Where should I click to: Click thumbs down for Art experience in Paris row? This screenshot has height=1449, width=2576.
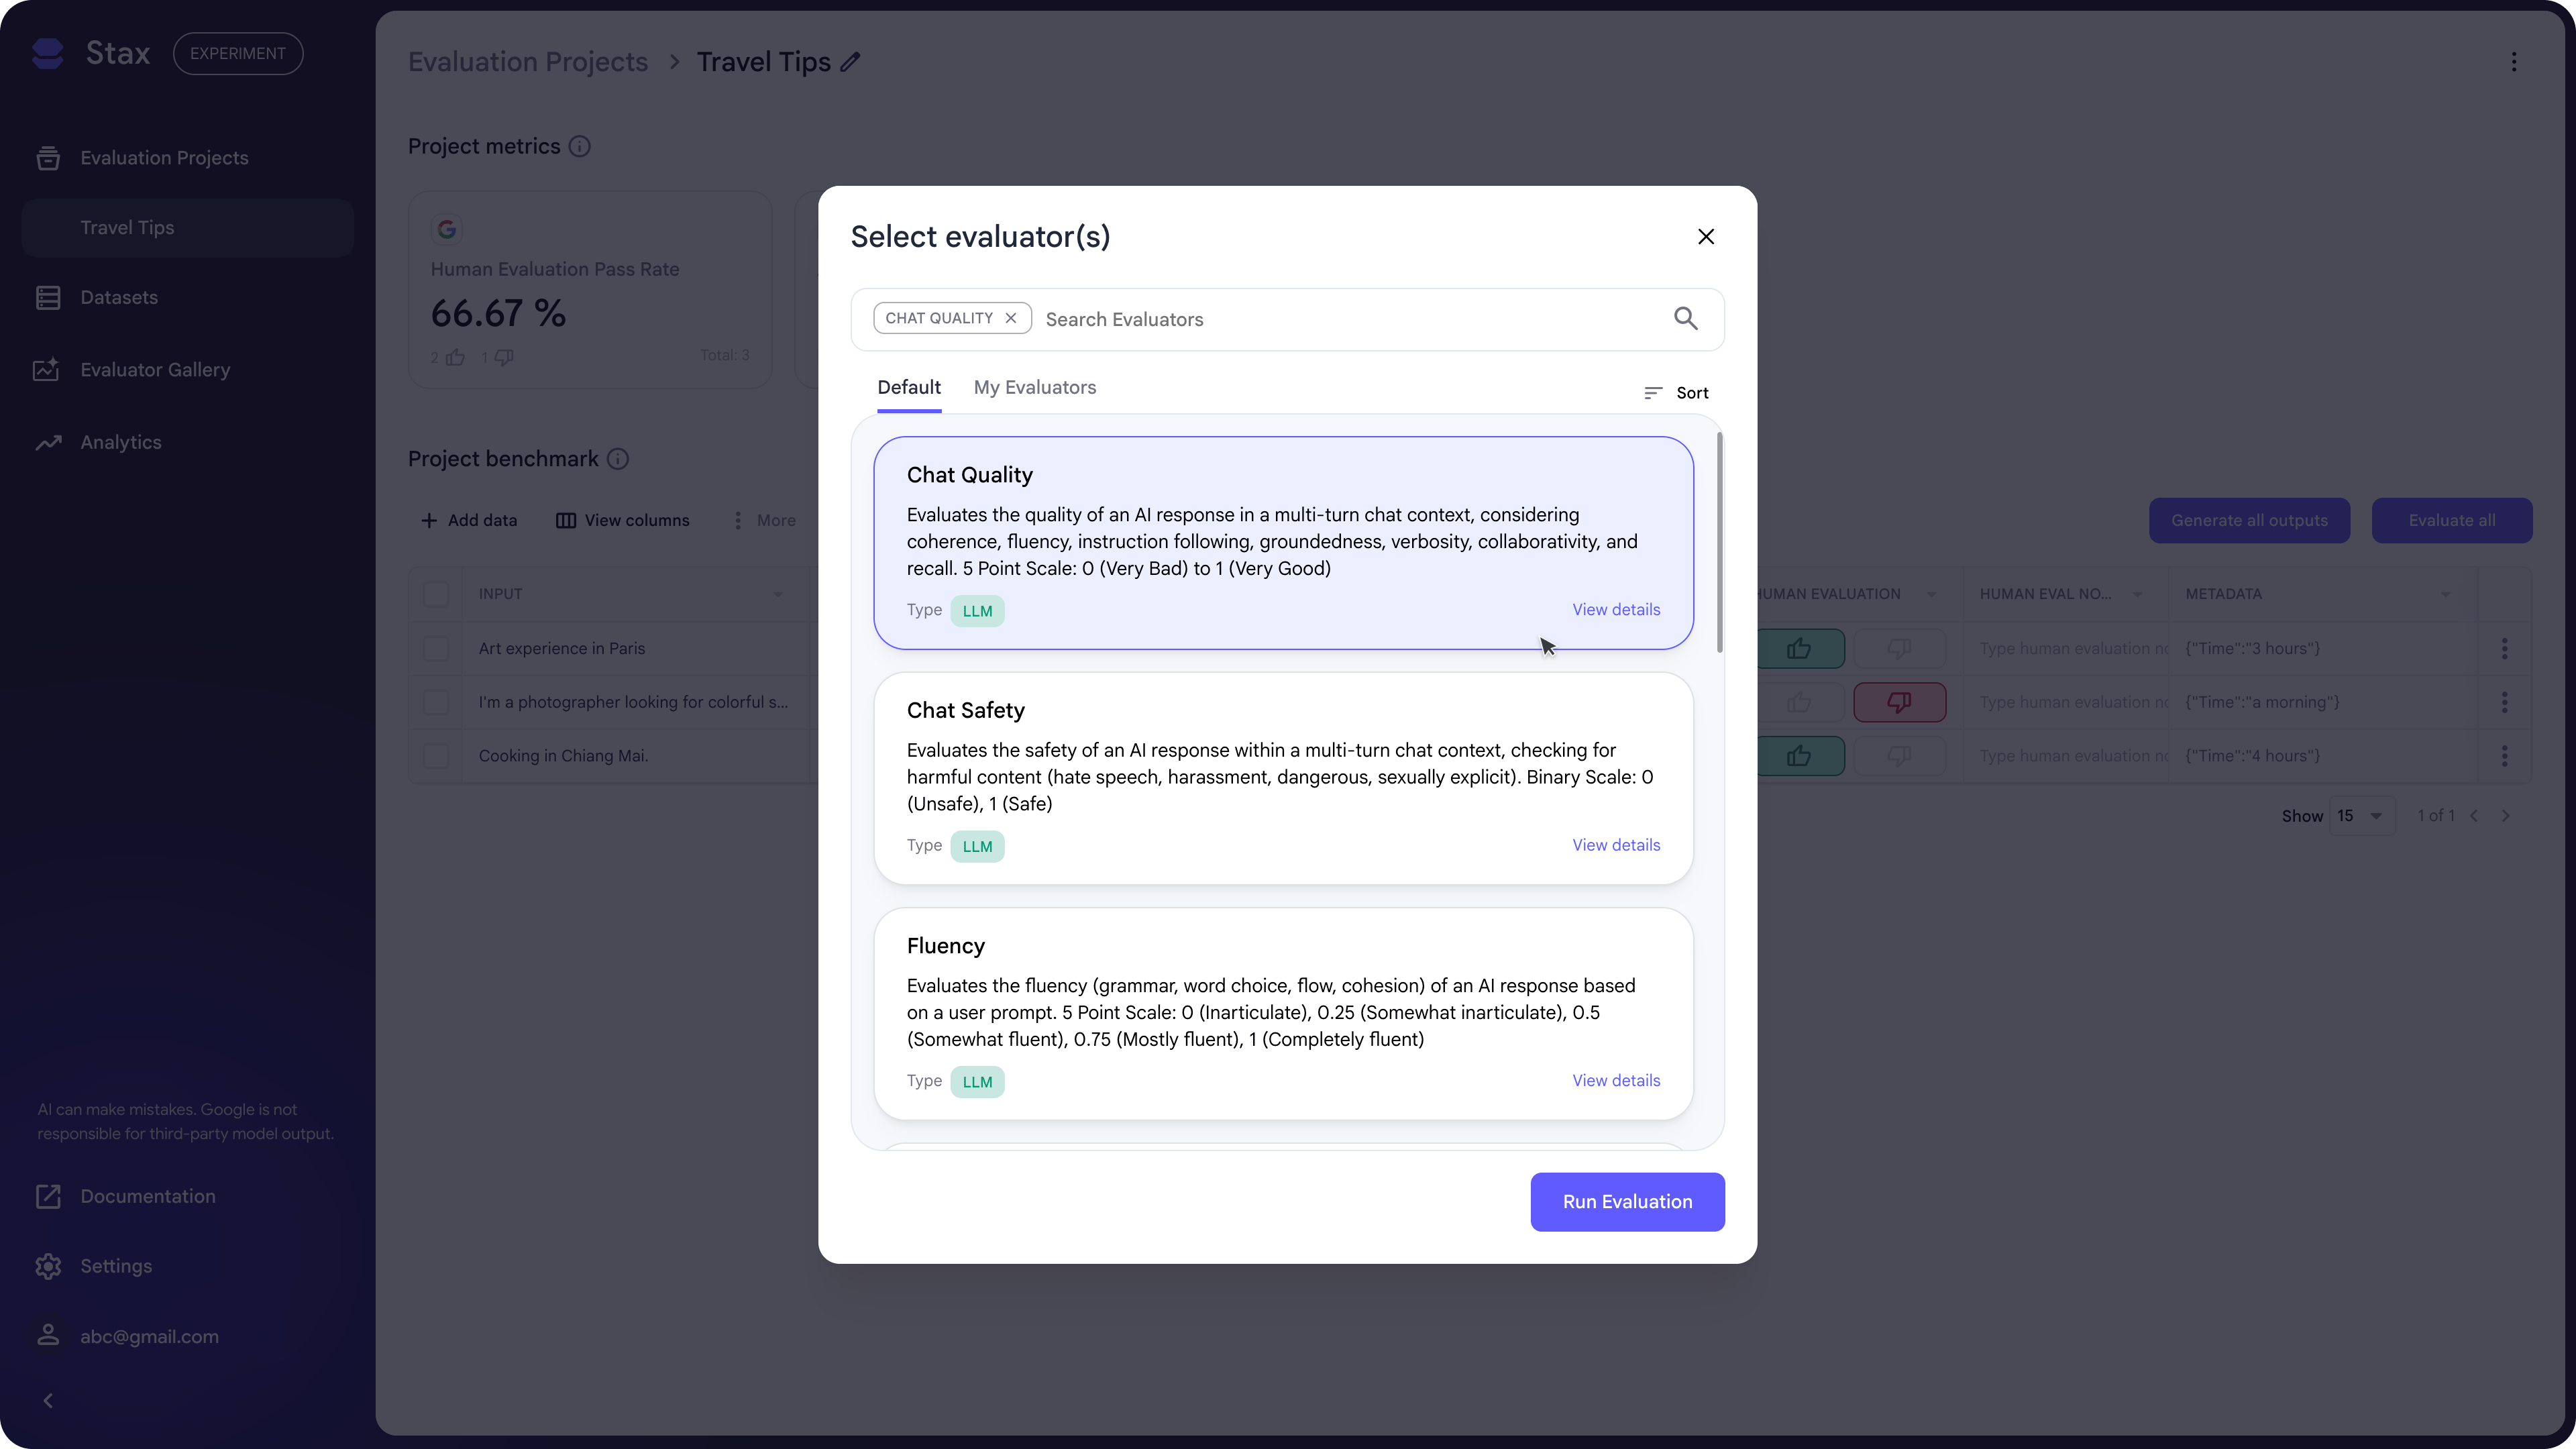point(1899,649)
